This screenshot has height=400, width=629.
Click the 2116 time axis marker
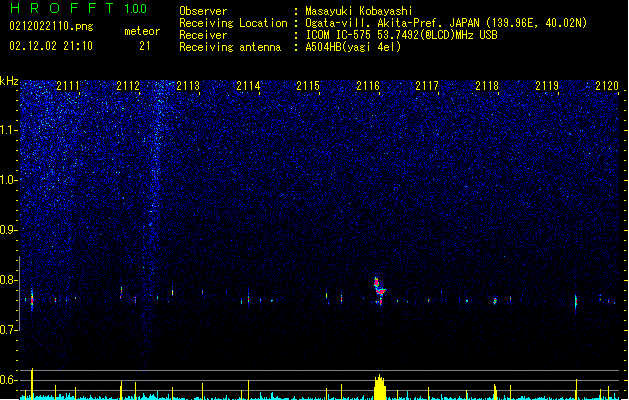tap(368, 86)
